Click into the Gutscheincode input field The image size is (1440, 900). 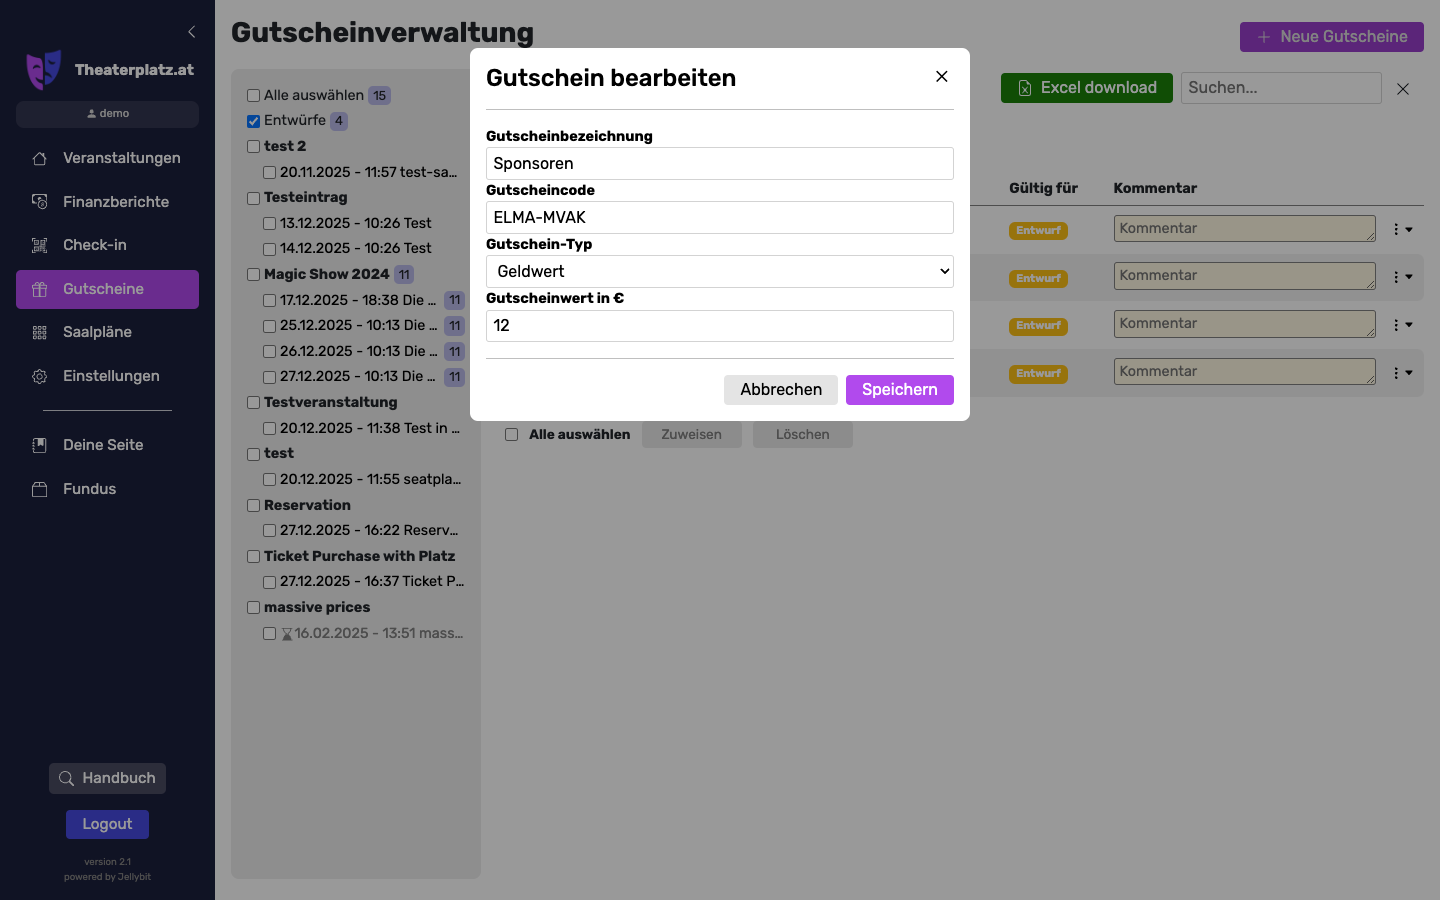pyautogui.click(x=720, y=218)
